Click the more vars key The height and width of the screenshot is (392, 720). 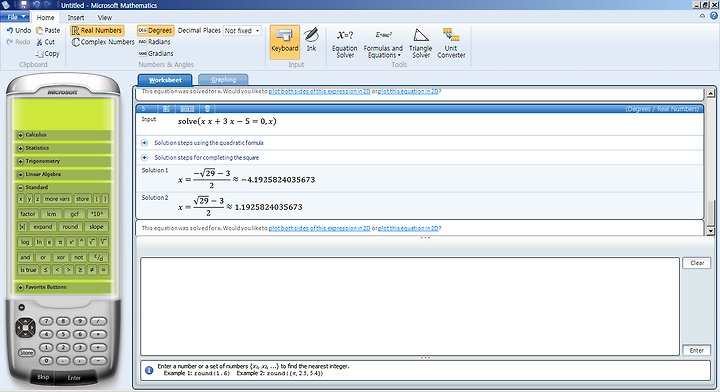pos(57,199)
